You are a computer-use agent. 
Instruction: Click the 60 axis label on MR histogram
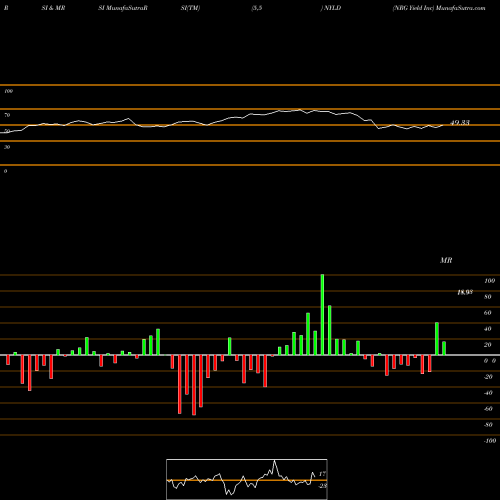pyautogui.click(x=488, y=313)
